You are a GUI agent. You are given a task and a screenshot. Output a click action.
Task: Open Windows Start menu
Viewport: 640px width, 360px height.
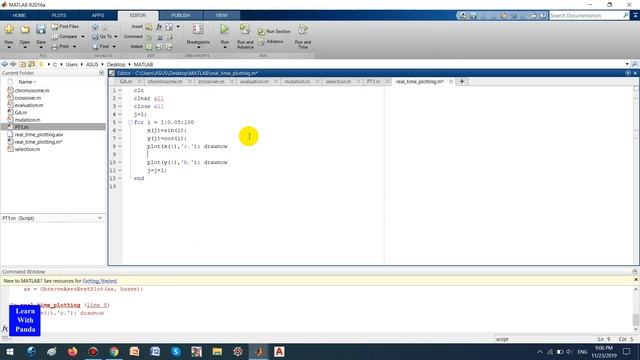[10, 351]
